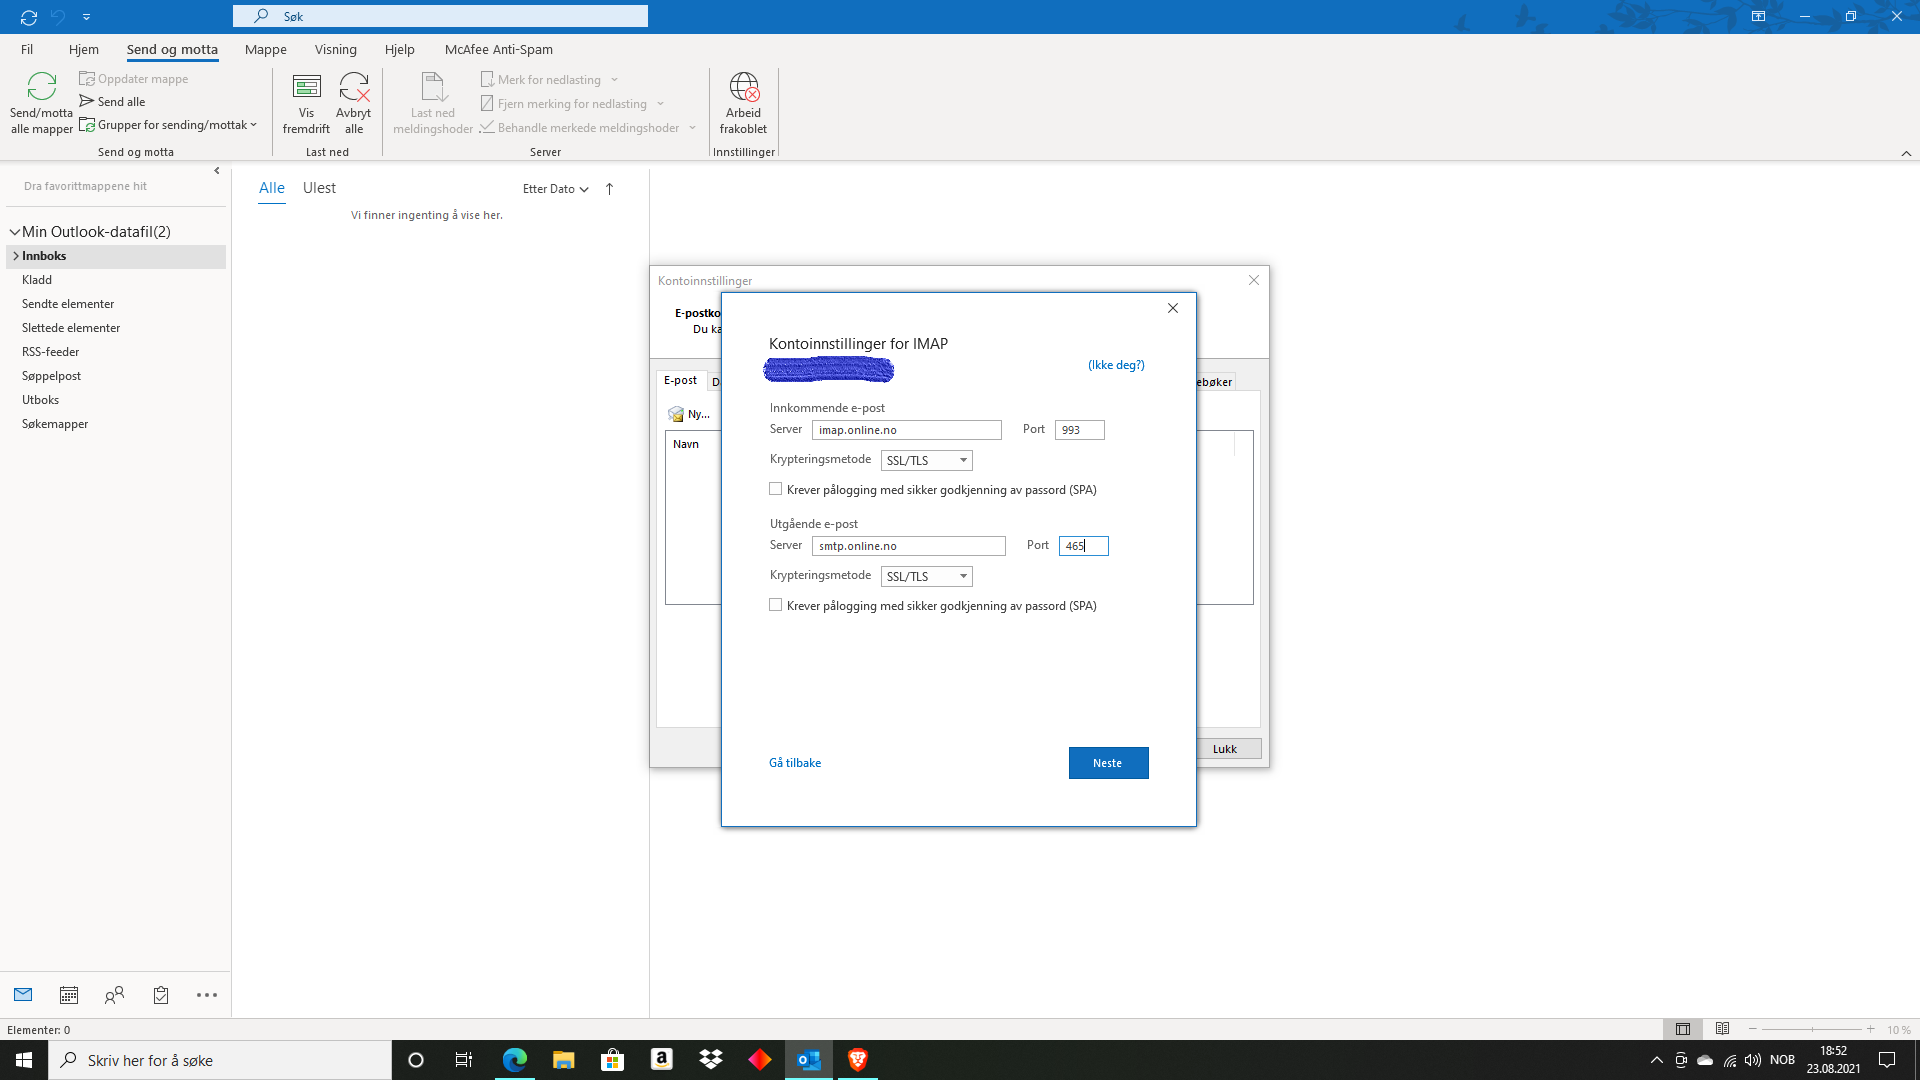Reverse sort order arrow in message list
Viewport: 1920px width, 1080px height.
click(609, 189)
